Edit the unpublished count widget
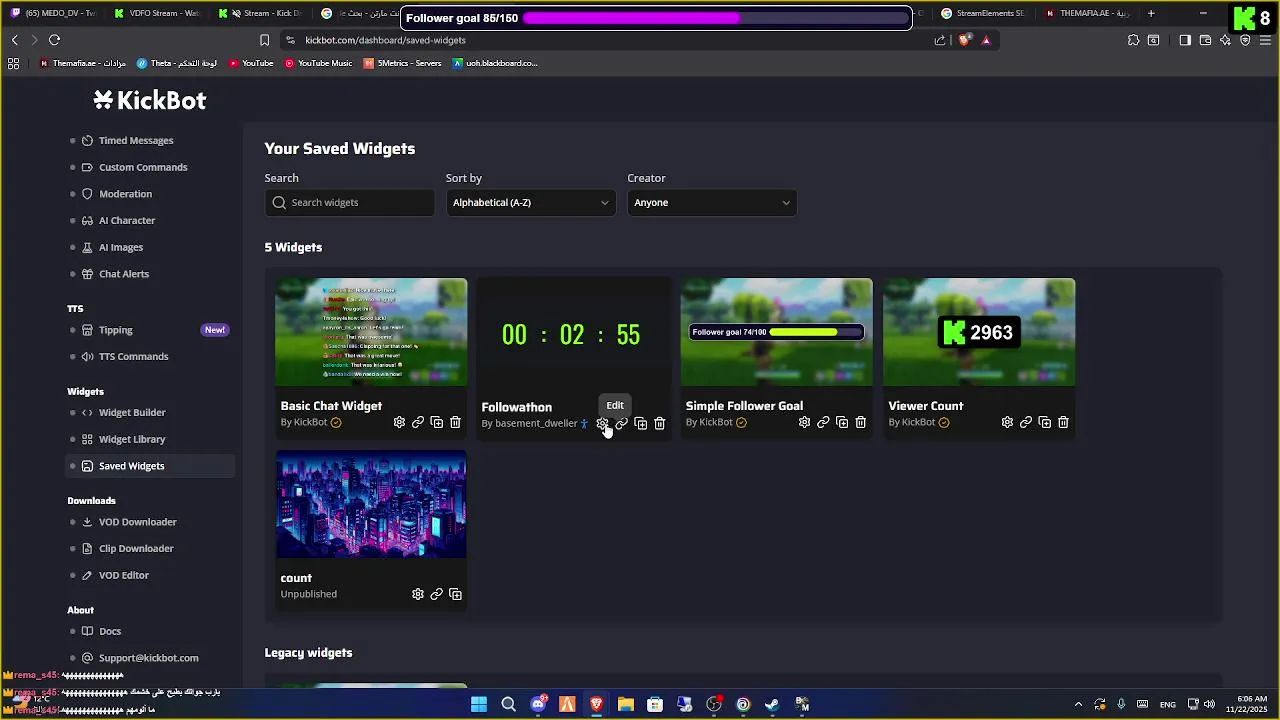This screenshot has height=720, width=1280. tap(418, 594)
